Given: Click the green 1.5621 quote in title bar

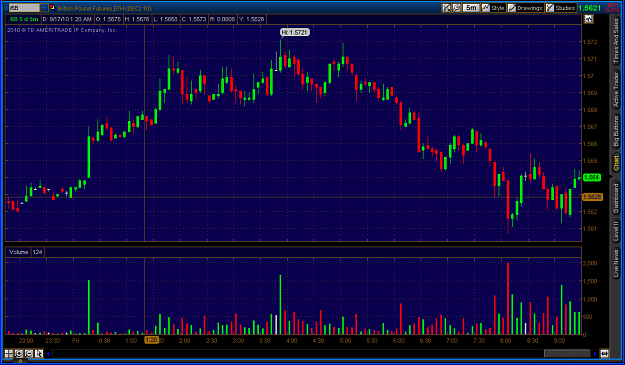Looking at the screenshot, I should point(590,8).
